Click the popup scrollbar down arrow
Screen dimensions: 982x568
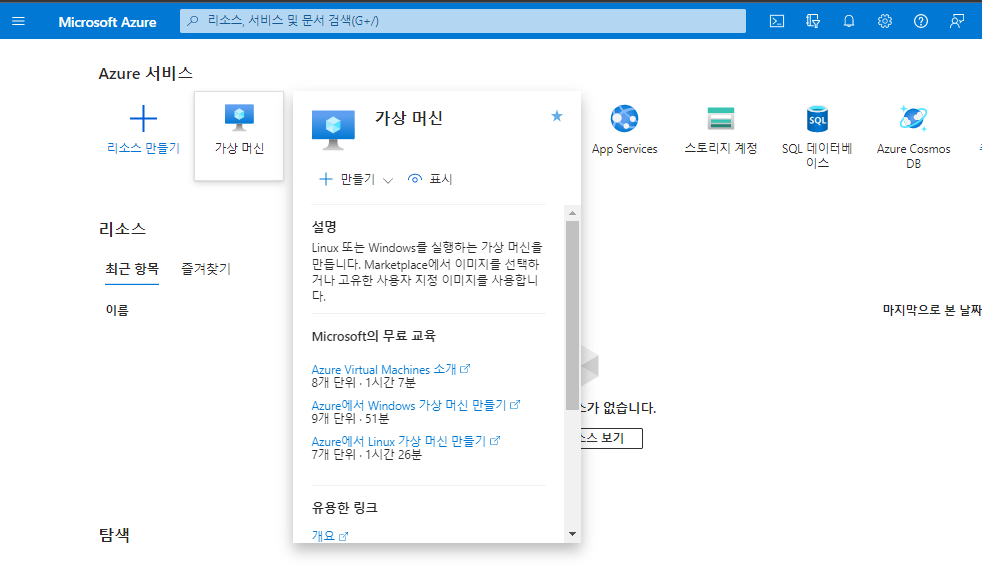pos(572,534)
